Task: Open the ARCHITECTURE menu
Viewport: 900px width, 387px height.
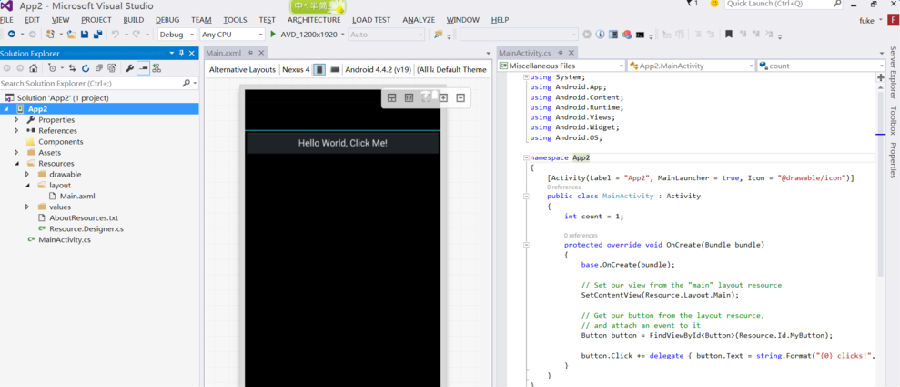Action: [314, 20]
